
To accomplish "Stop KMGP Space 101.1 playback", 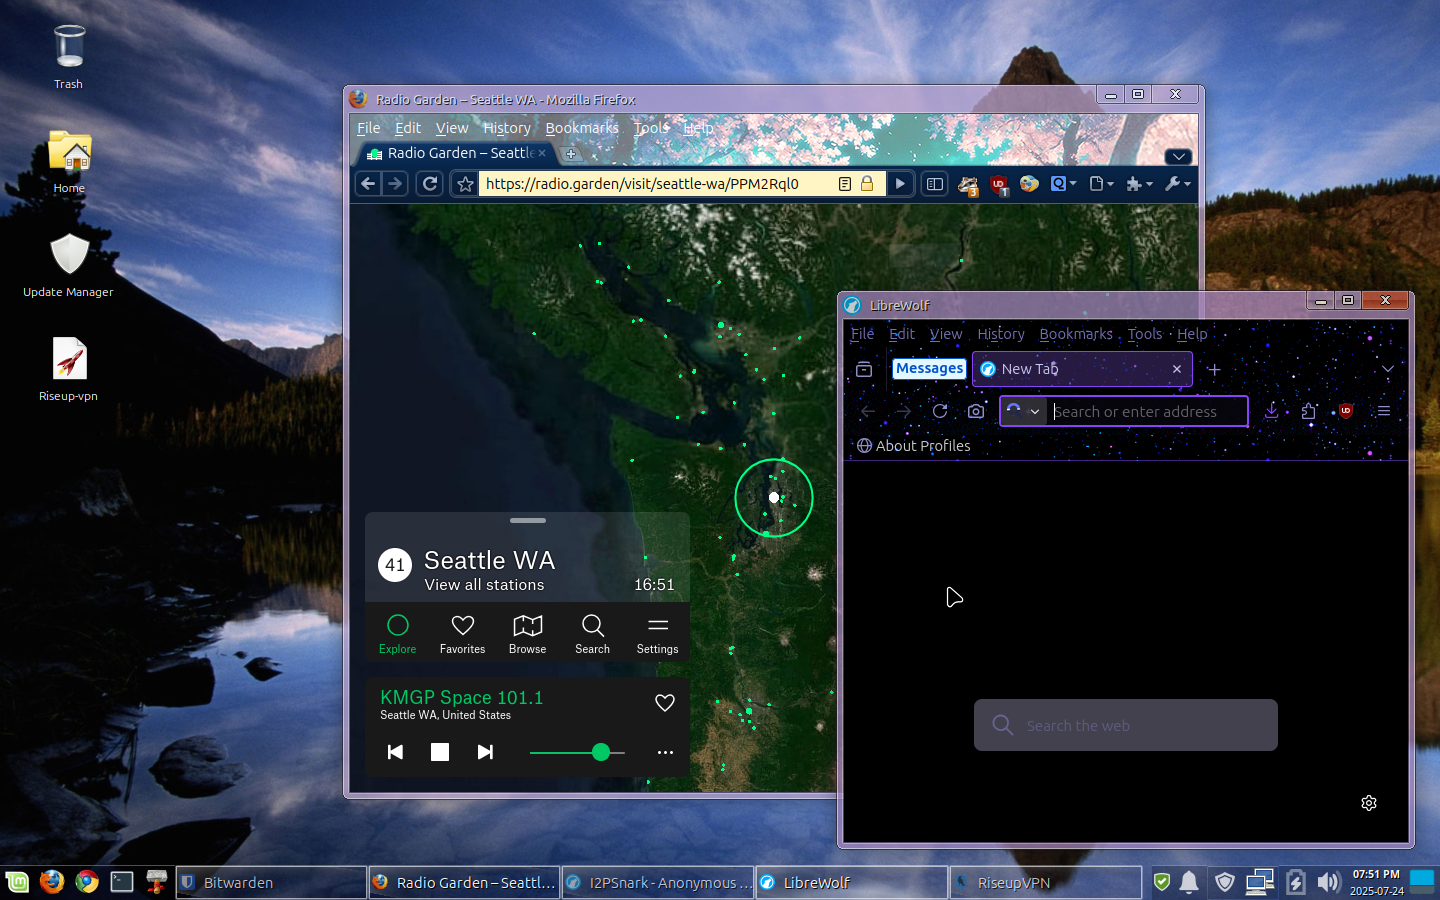I will point(440,752).
